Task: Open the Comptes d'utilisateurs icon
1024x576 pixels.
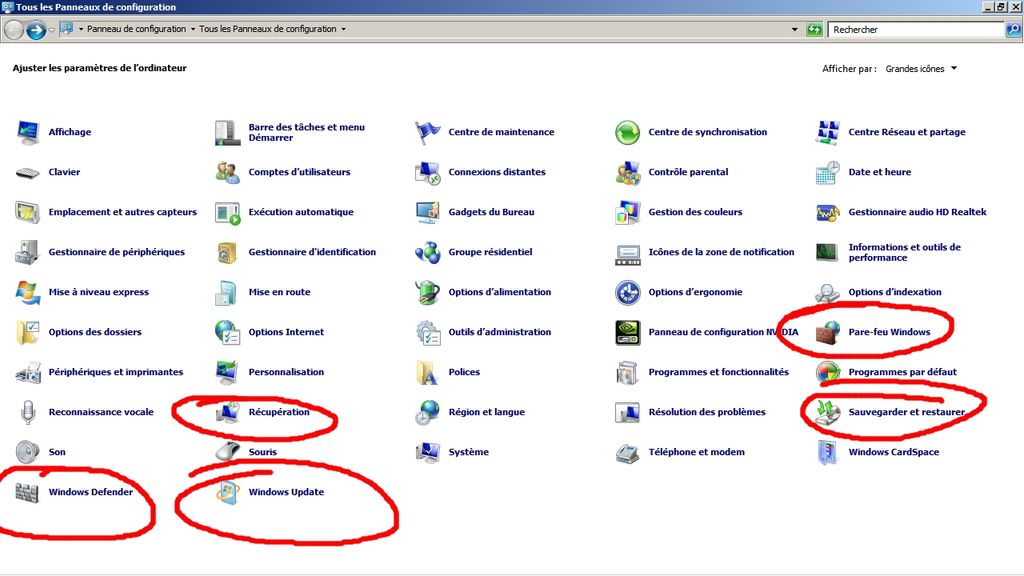Action: pyautogui.click(x=228, y=172)
